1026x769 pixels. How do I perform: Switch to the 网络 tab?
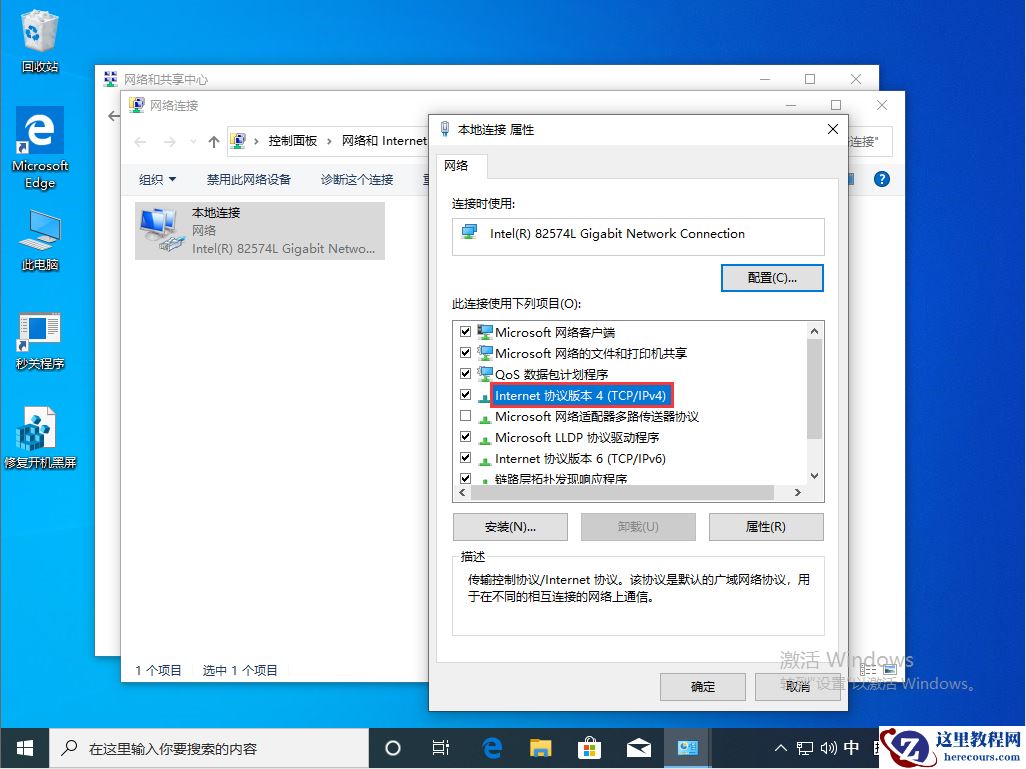coord(459,166)
